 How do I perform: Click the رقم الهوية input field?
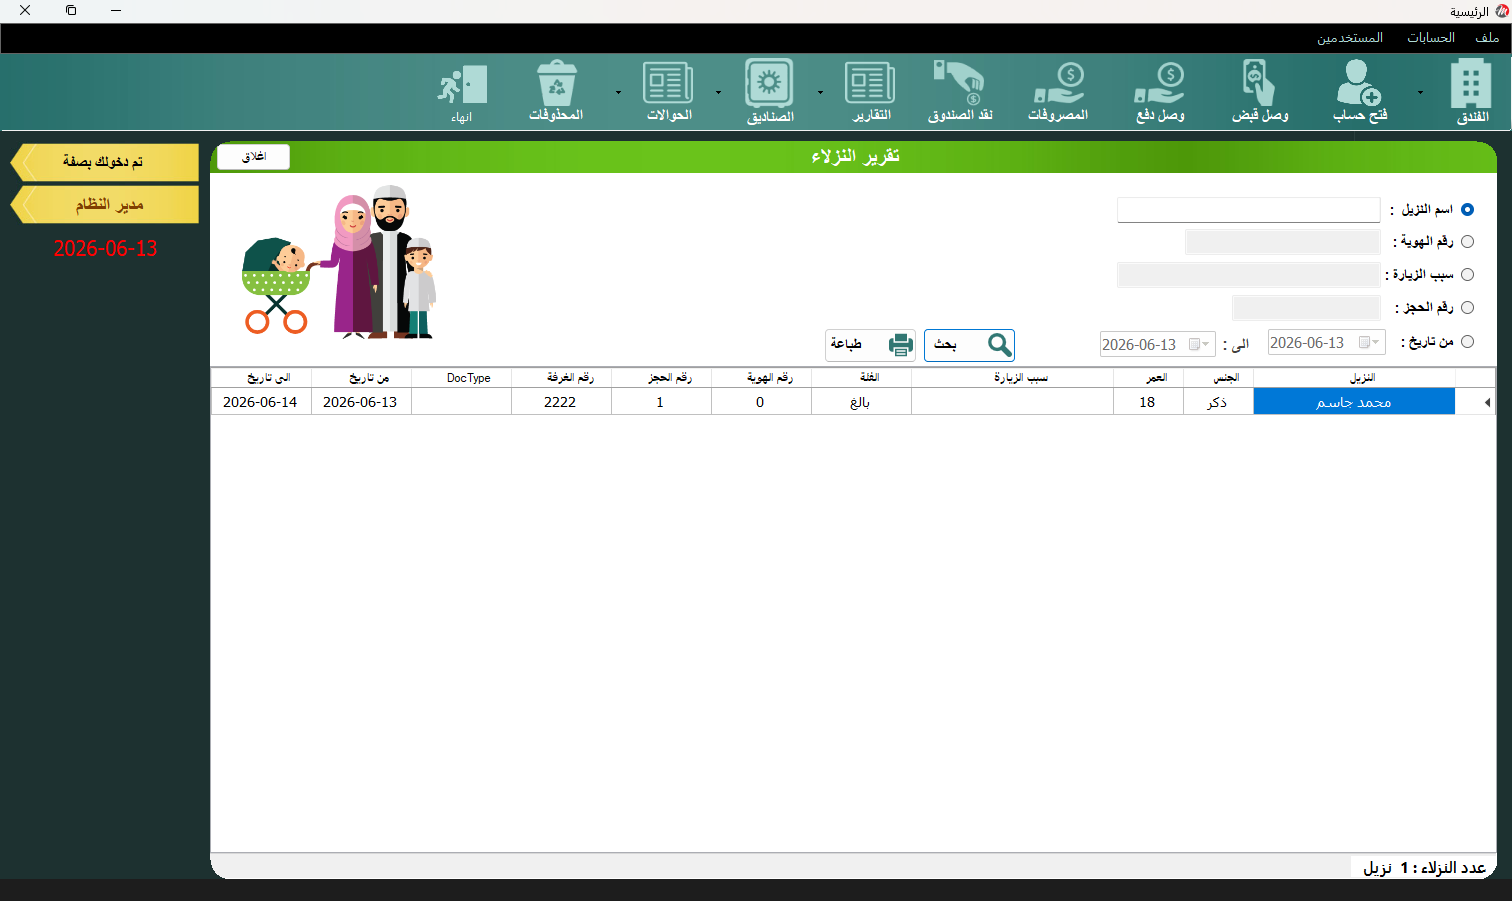[x=1282, y=242]
